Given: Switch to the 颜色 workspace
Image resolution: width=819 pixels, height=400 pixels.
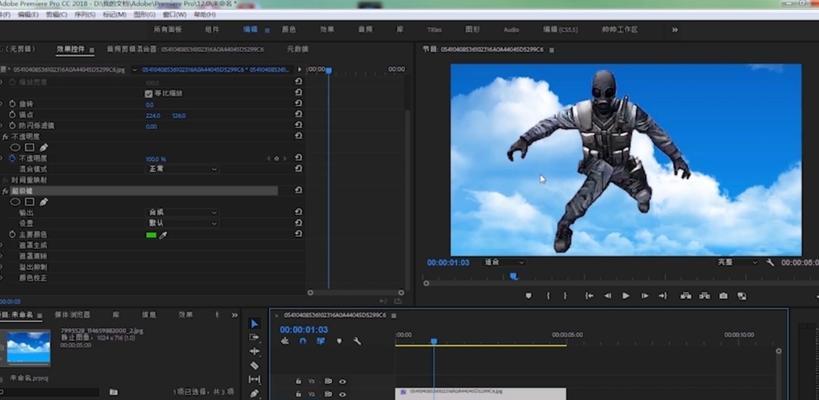Looking at the screenshot, I should coord(289,30).
